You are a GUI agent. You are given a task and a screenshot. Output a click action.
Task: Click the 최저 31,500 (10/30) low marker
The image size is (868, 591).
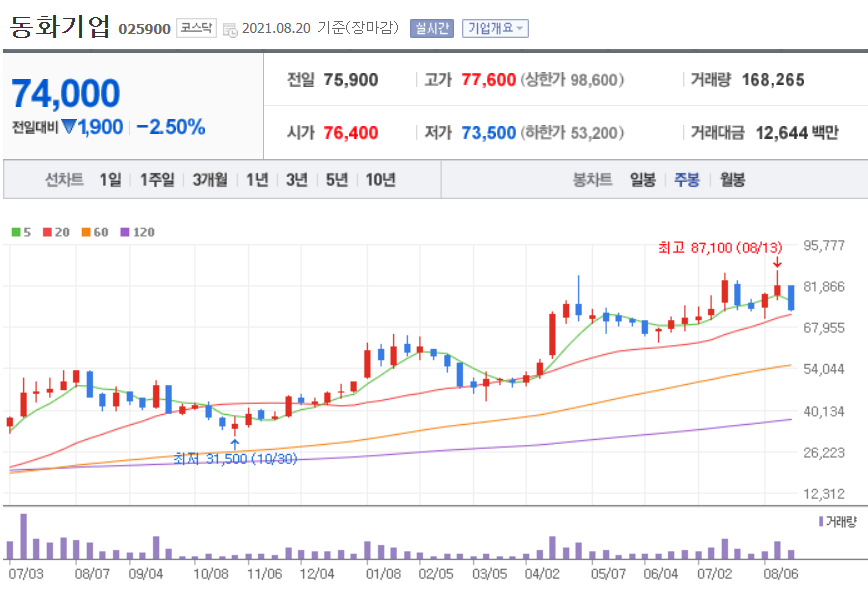235,459
